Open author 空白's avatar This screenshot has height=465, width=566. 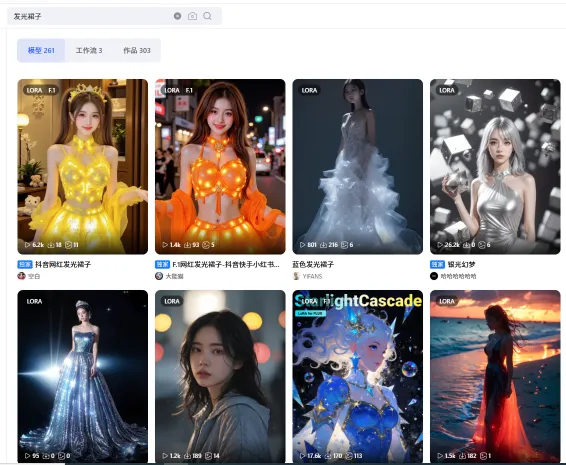click(21, 276)
